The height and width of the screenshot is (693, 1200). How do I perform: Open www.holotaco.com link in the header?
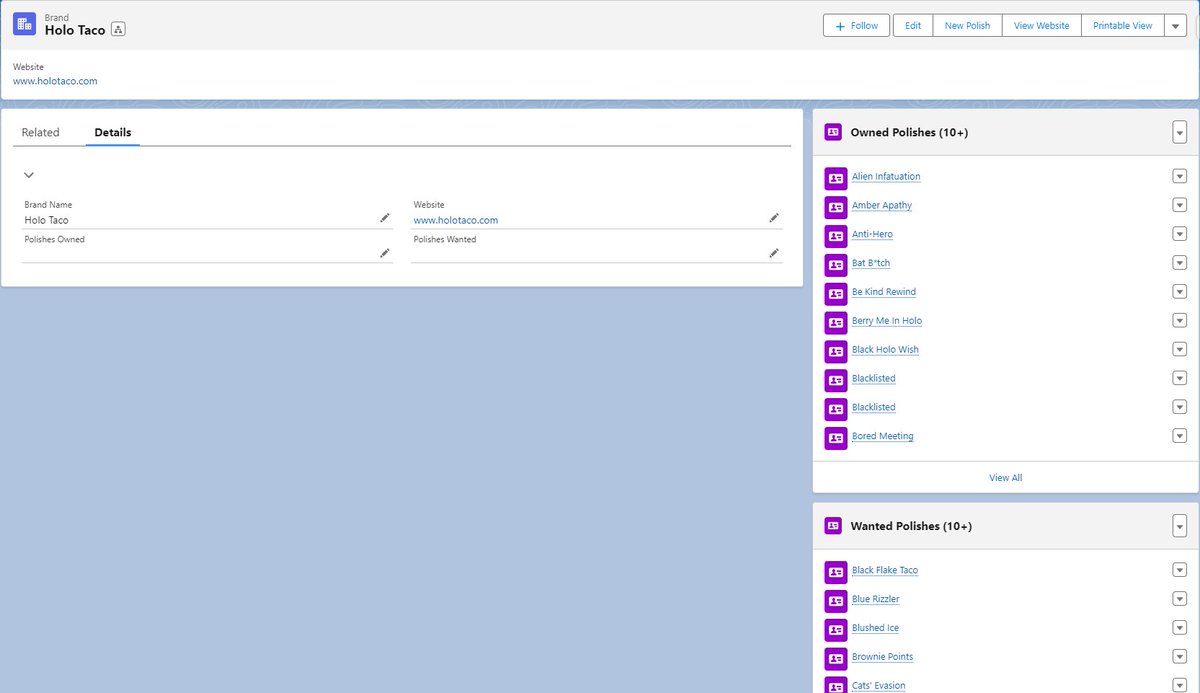tap(55, 81)
